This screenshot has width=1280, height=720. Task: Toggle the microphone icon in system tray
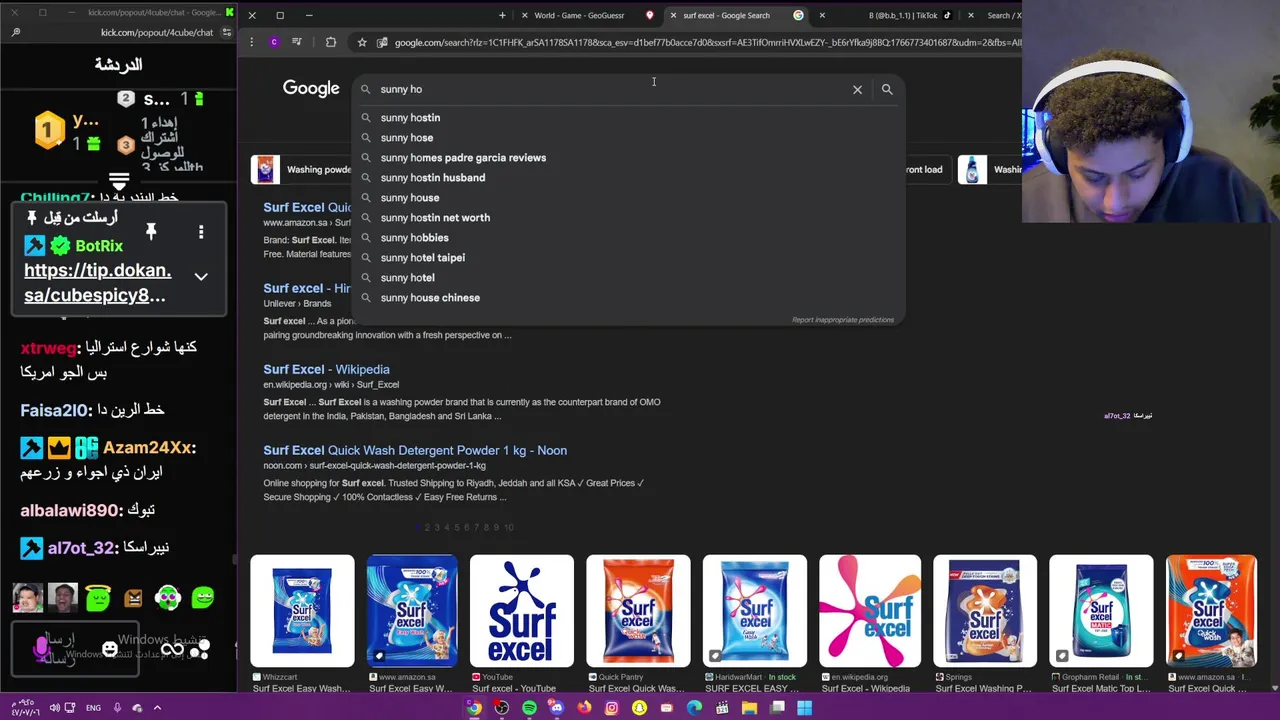pyautogui.click(x=117, y=708)
